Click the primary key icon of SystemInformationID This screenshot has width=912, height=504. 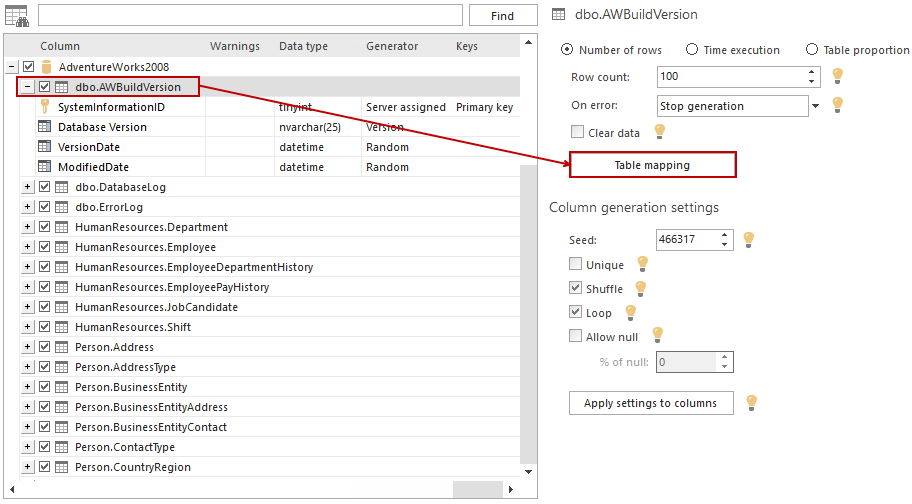[x=45, y=106]
